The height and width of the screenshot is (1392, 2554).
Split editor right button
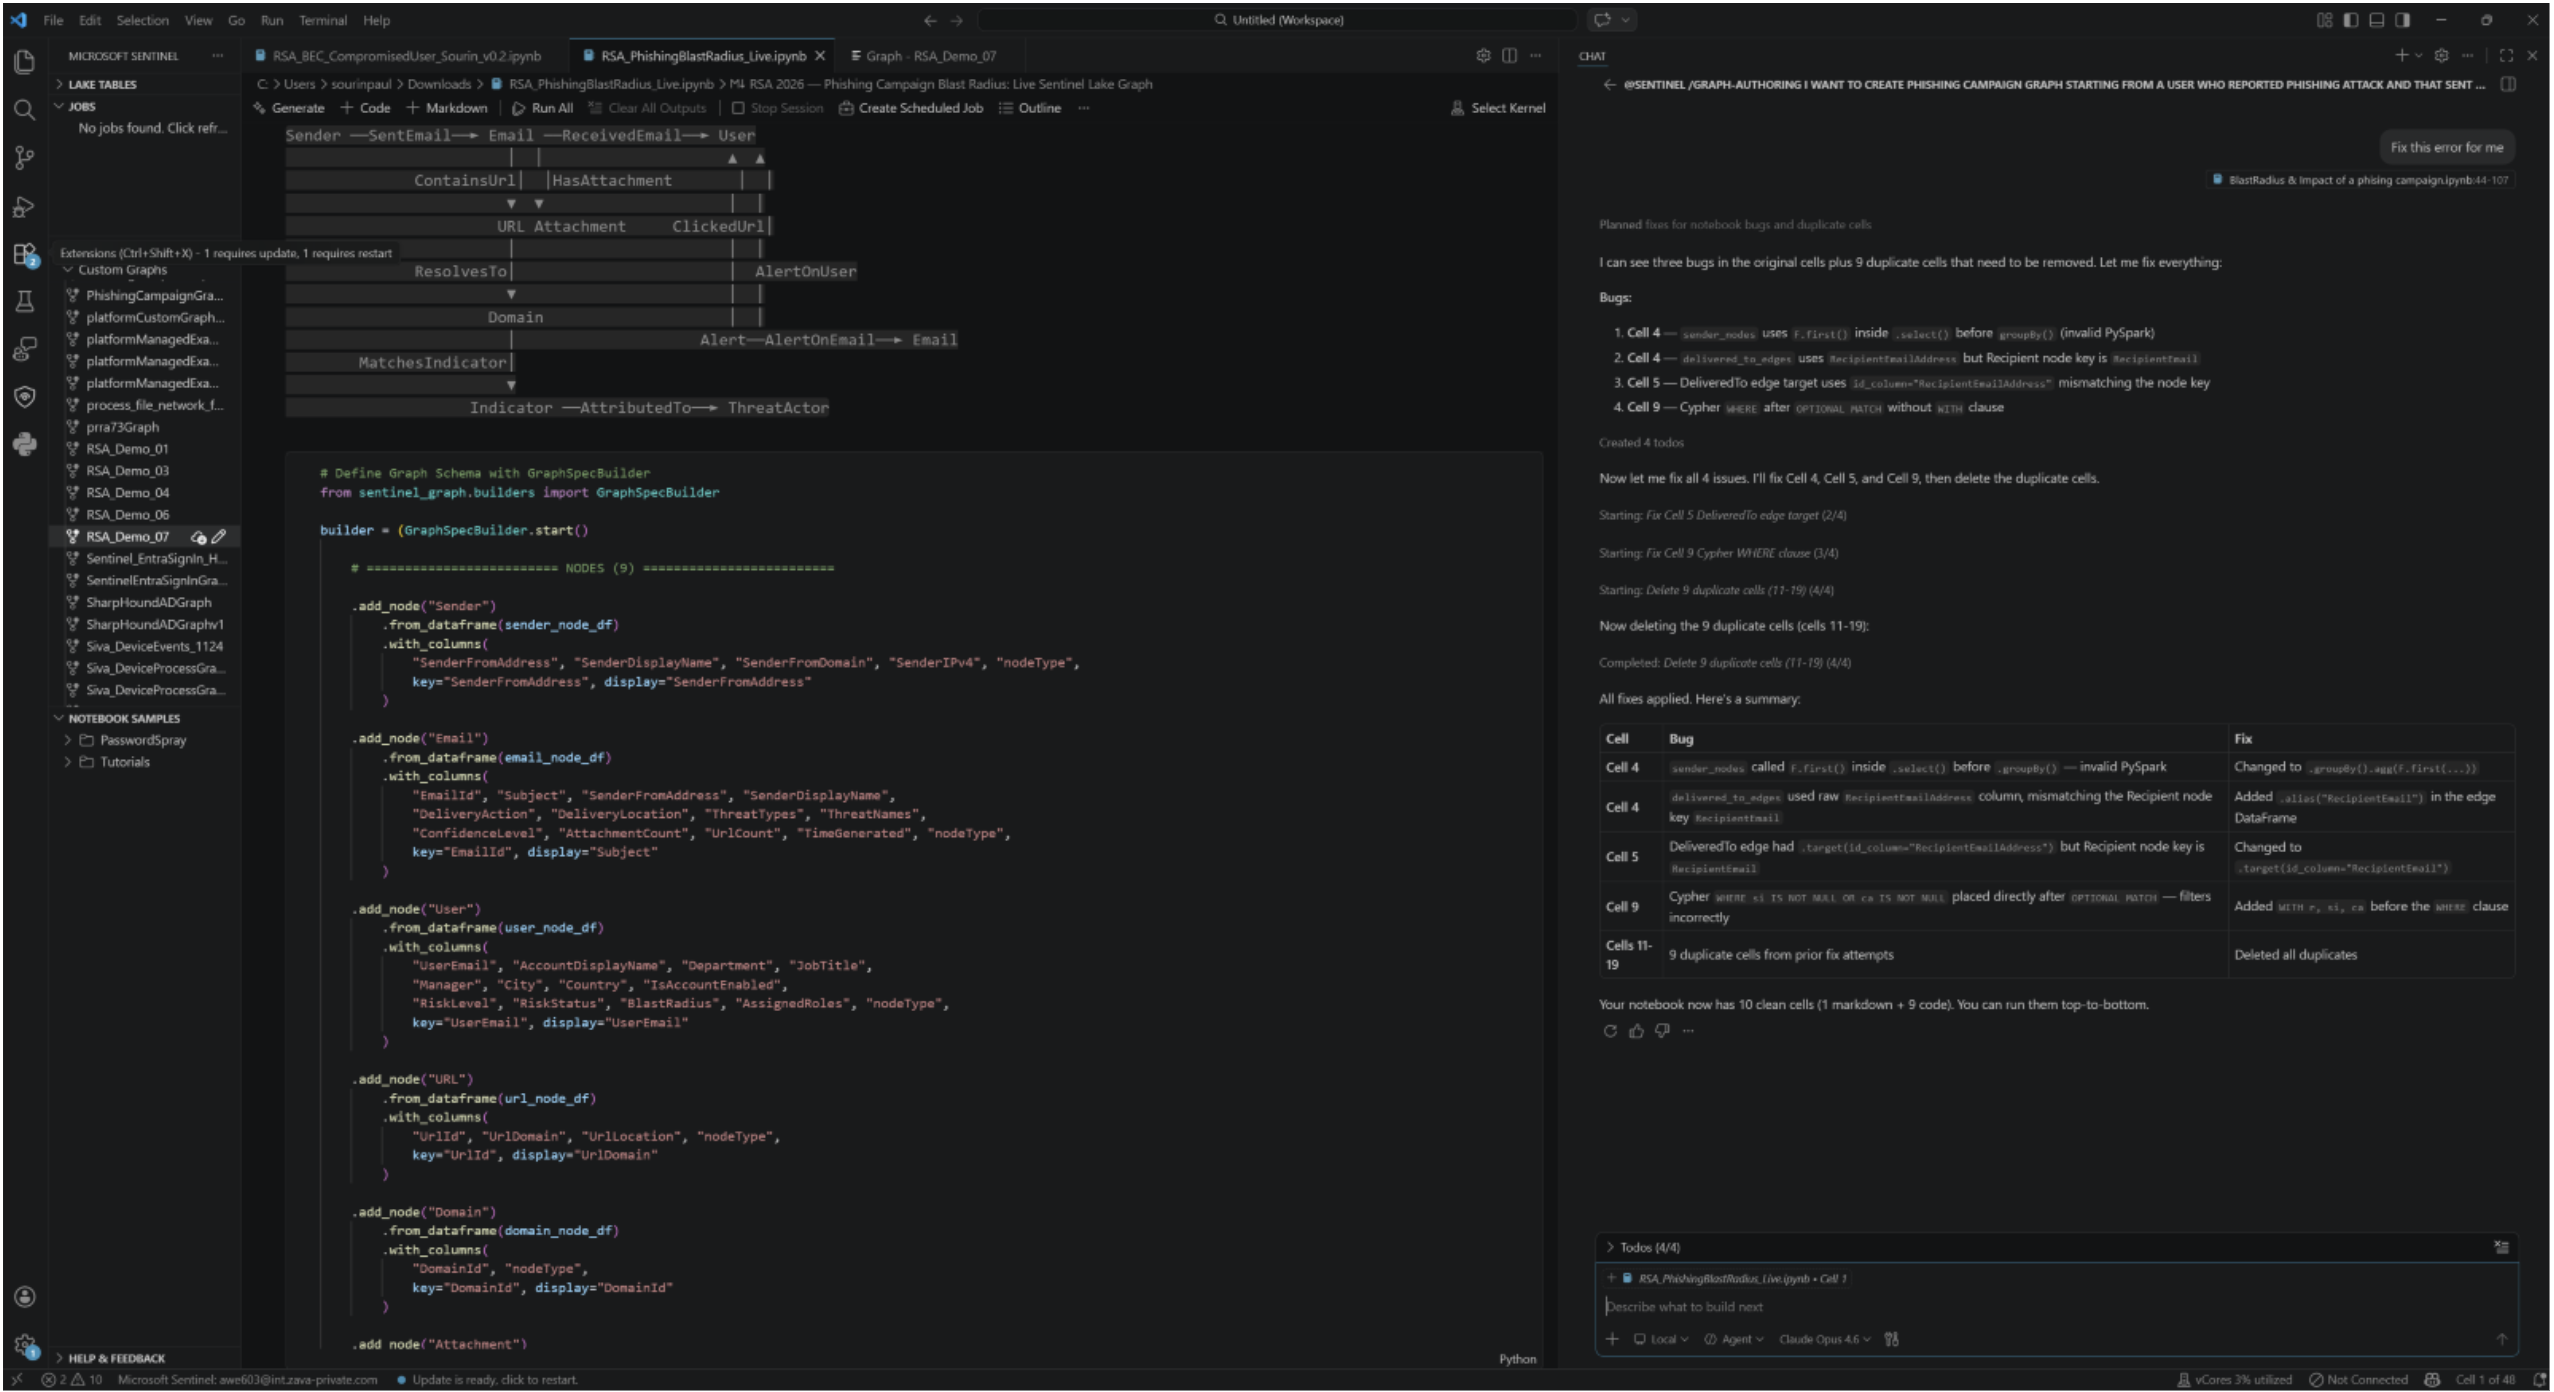tap(1509, 56)
